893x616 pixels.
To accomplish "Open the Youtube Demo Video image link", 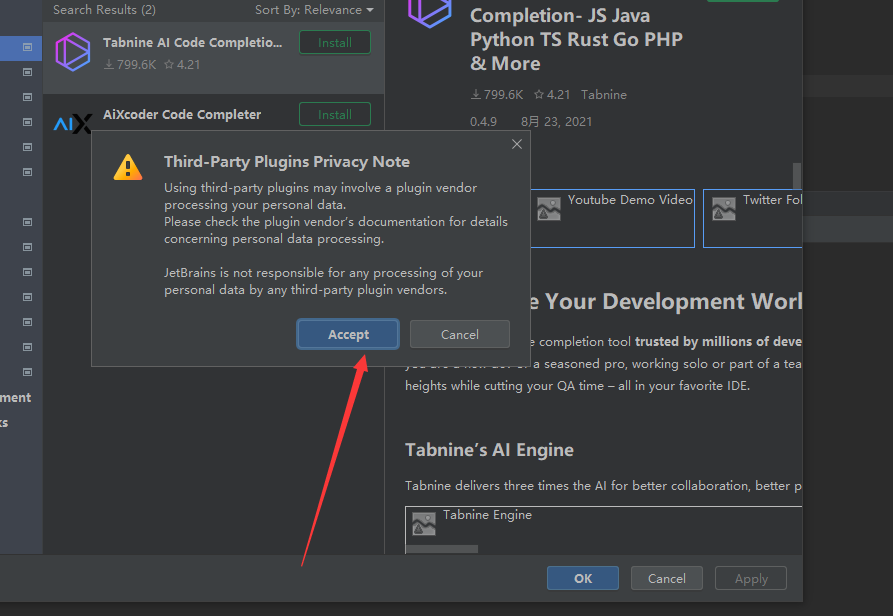I will [x=613, y=218].
